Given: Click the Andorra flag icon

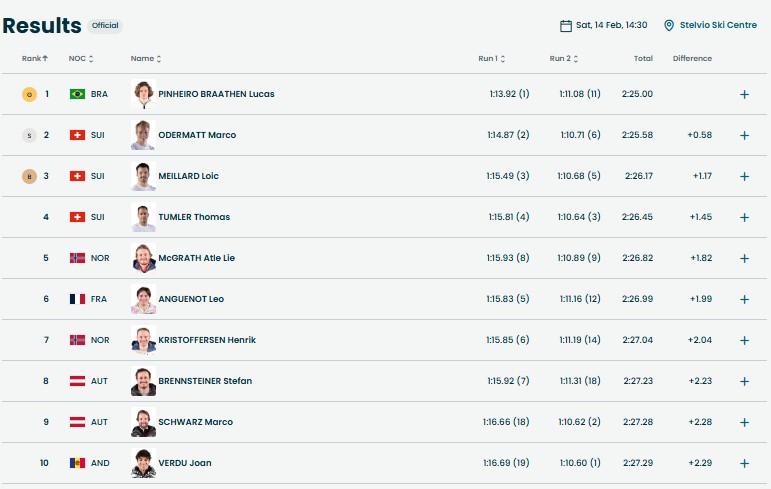Looking at the screenshot, I should click(x=77, y=463).
